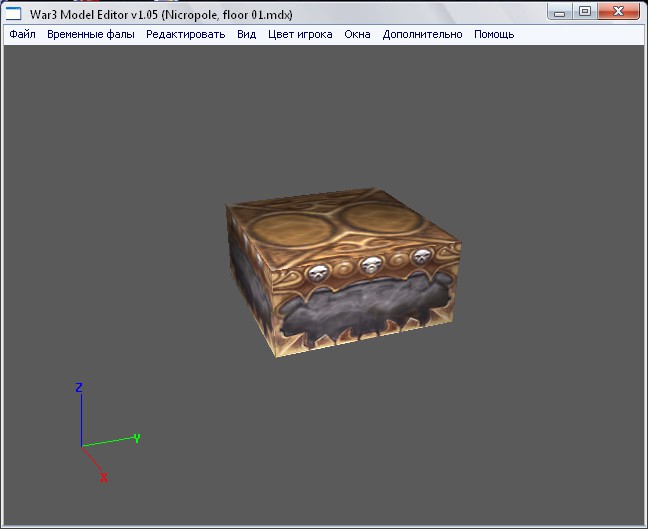This screenshot has width=648, height=529.
Task: Click the blue Z axis label
Action: 79,387
